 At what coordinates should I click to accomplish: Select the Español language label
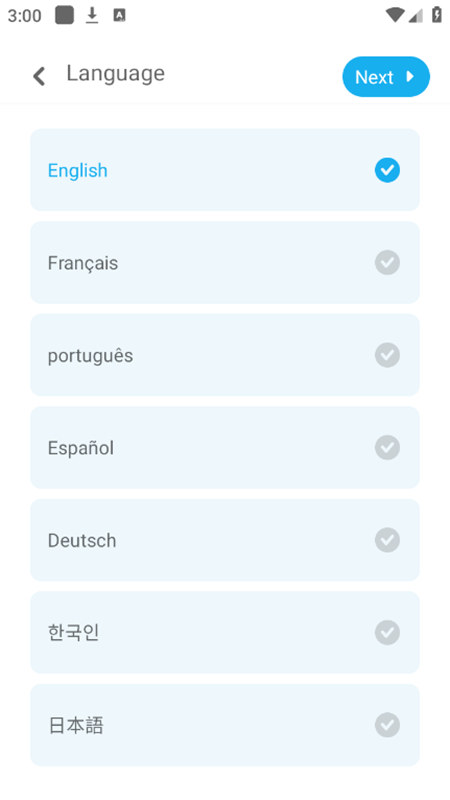pos(81,447)
